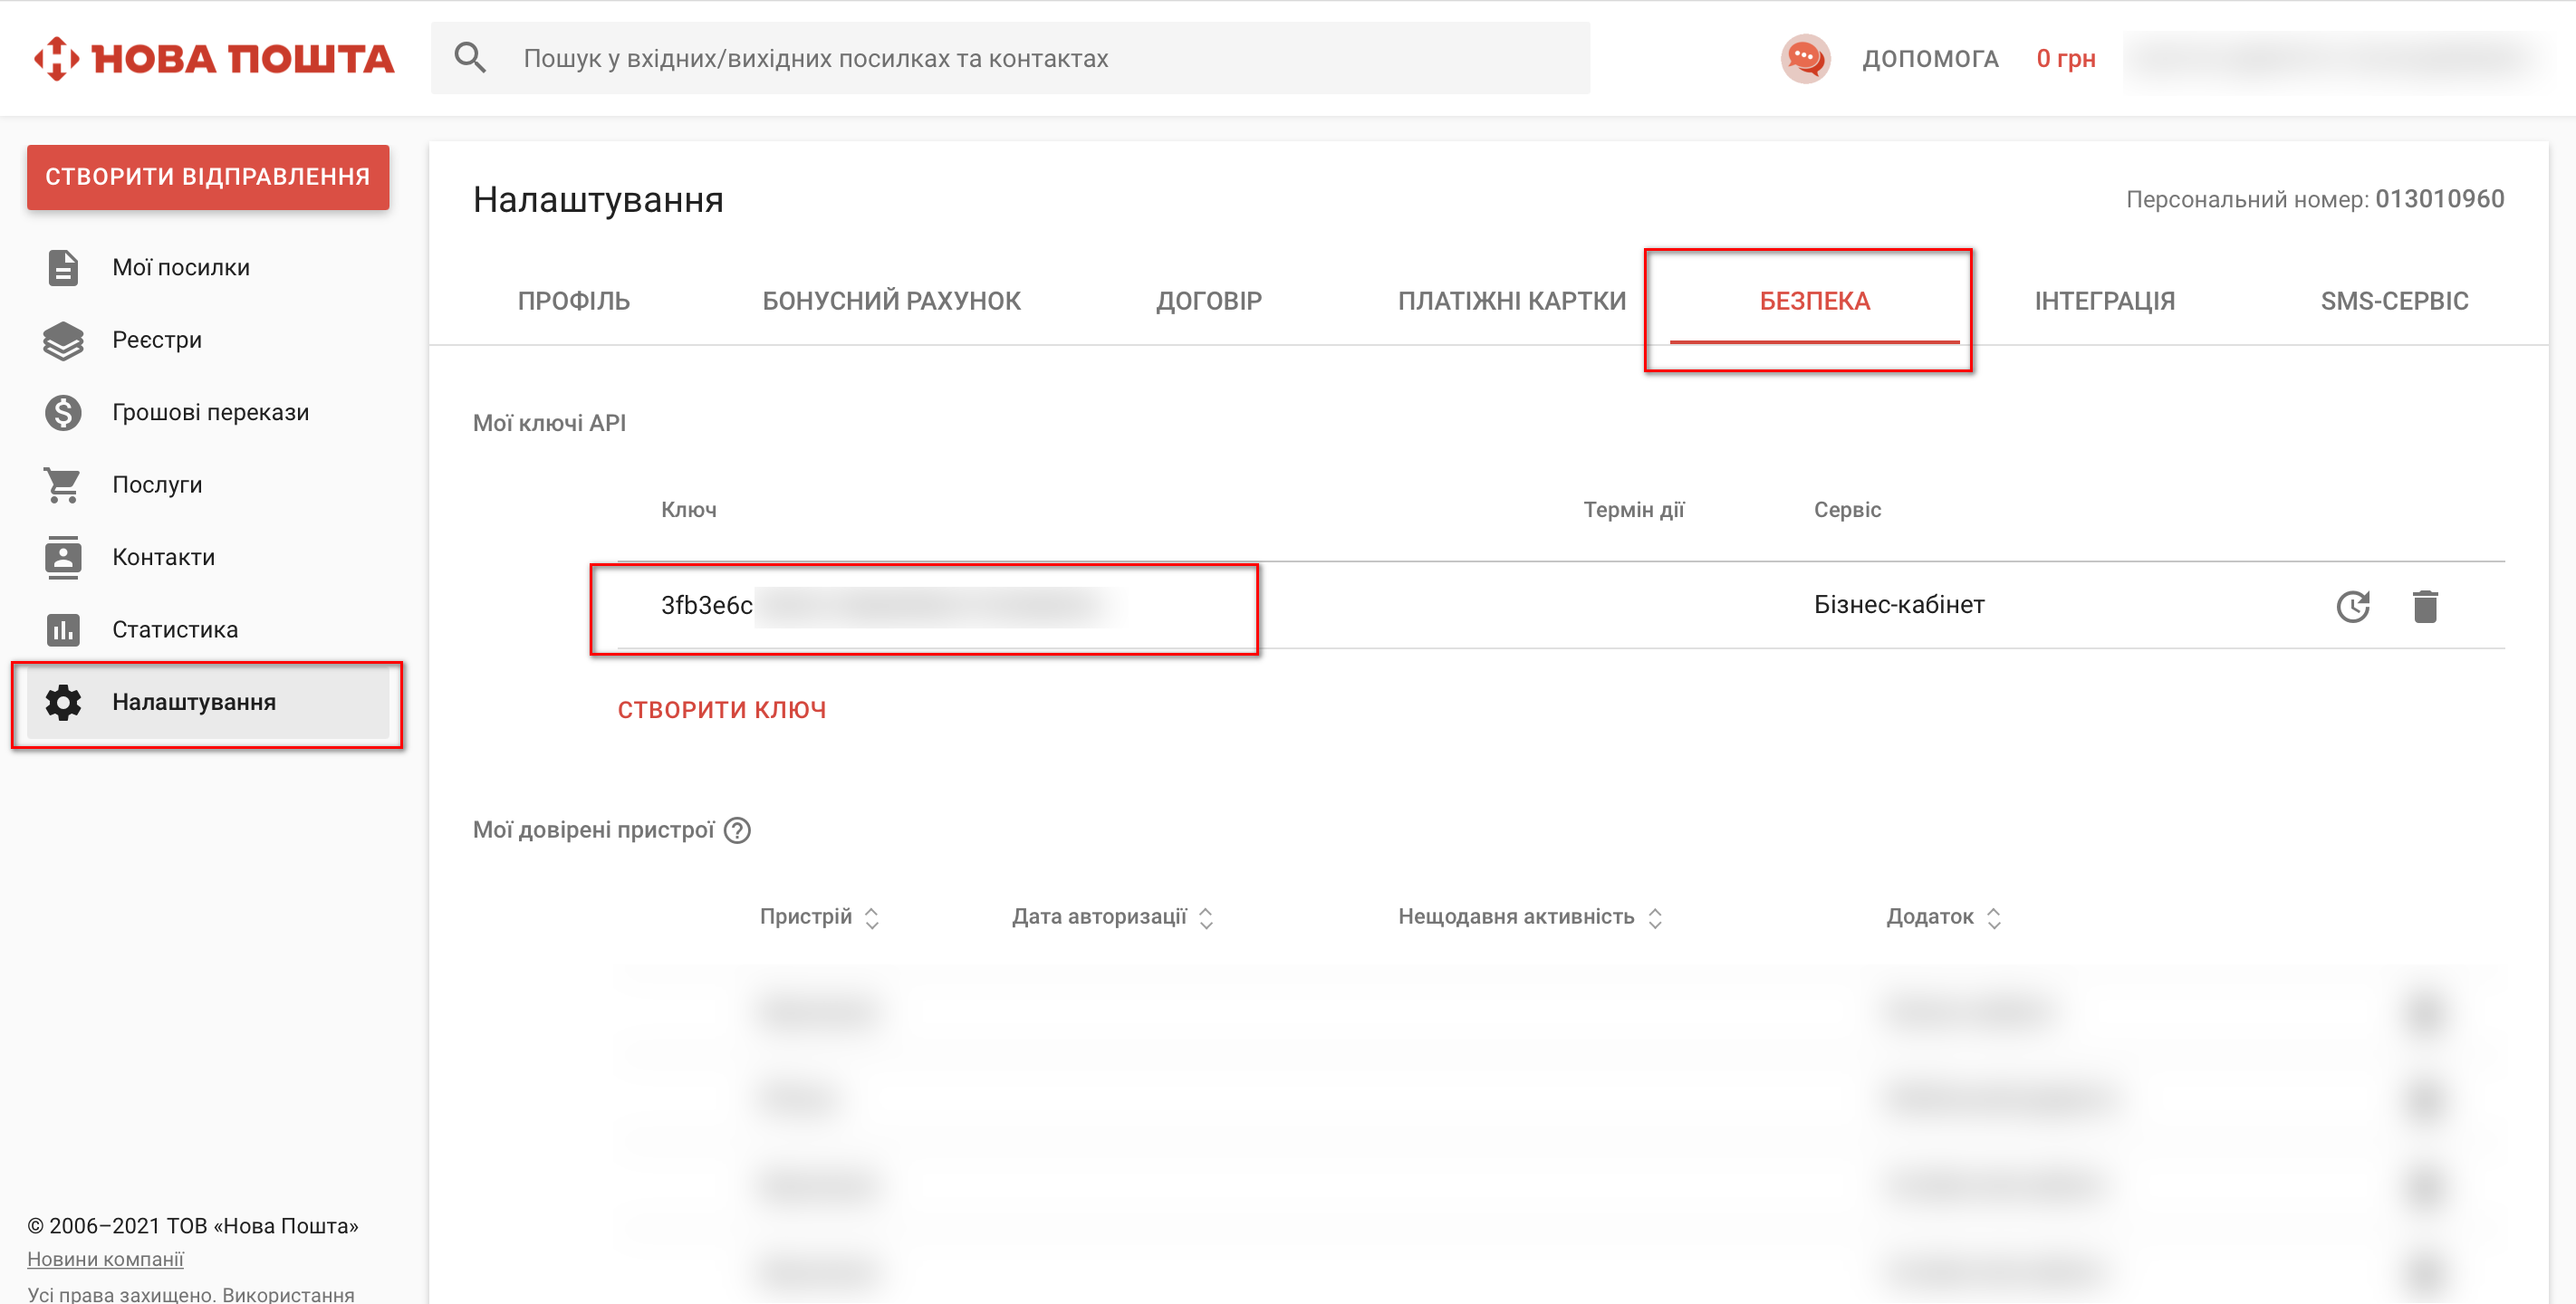This screenshot has height=1304, width=2576.
Task: Switch to ДОГОВІР tab
Action: click(x=1209, y=301)
